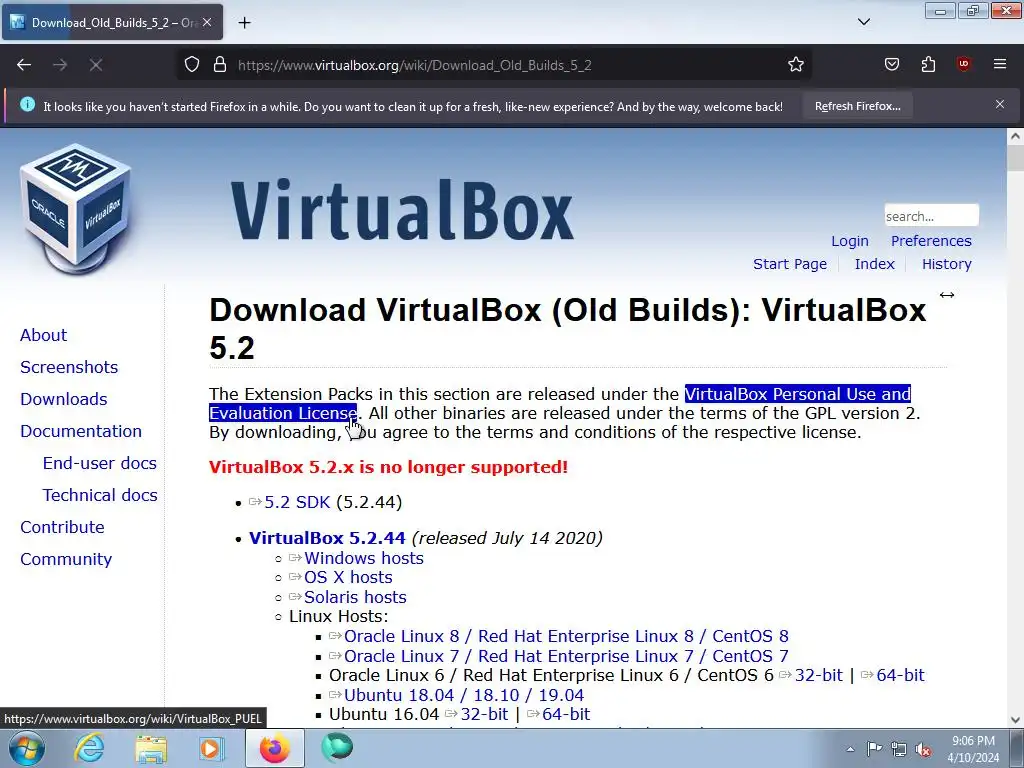Click the scrollbar down arrow
The image size is (1024, 768).
[1015, 720]
